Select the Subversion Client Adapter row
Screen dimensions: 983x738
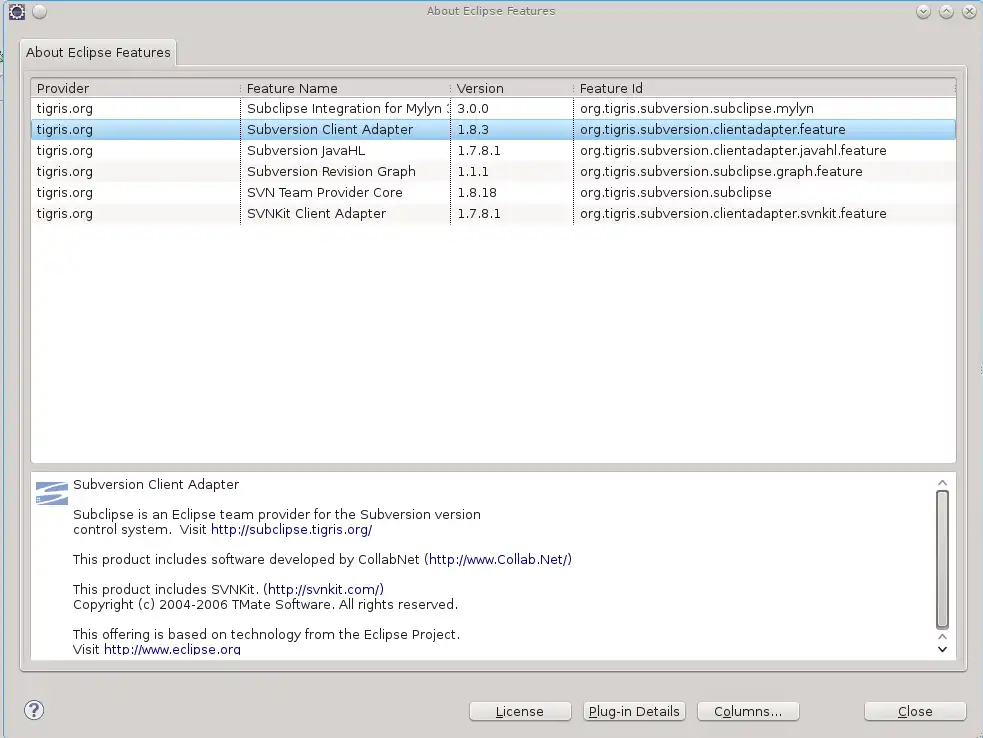point(493,130)
